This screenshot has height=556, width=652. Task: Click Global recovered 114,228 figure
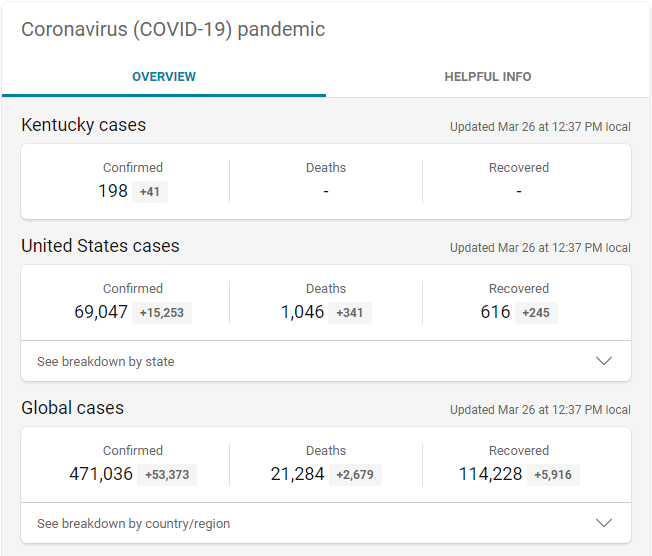(491, 474)
